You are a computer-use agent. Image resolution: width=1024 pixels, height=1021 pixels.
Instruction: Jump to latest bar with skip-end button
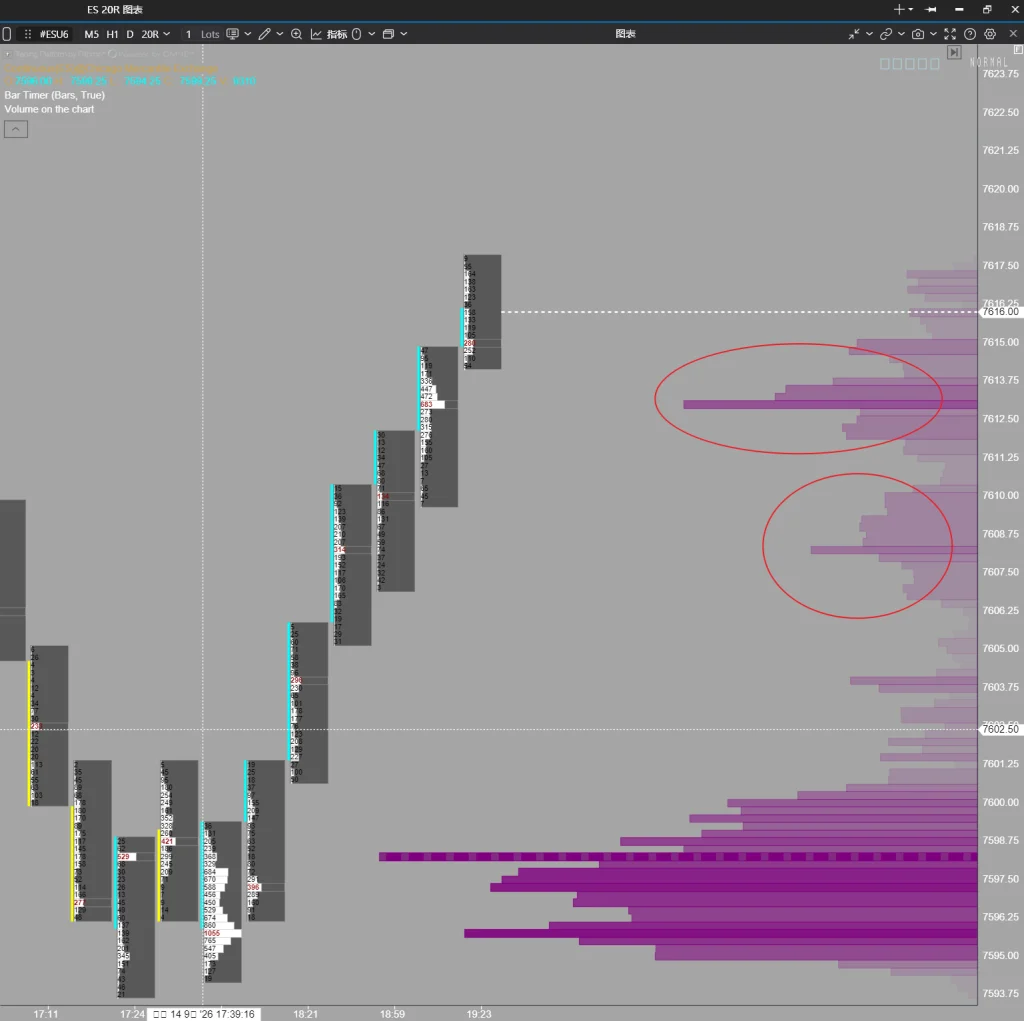[954, 52]
